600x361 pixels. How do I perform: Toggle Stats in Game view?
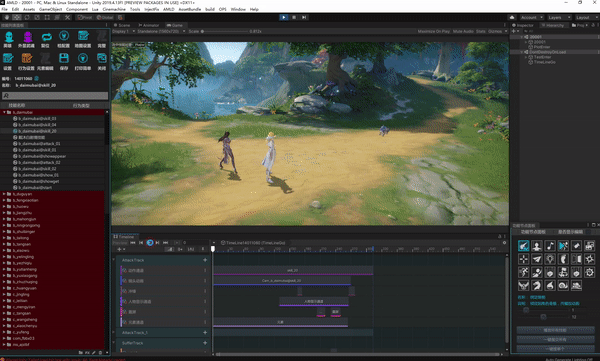[481, 31]
